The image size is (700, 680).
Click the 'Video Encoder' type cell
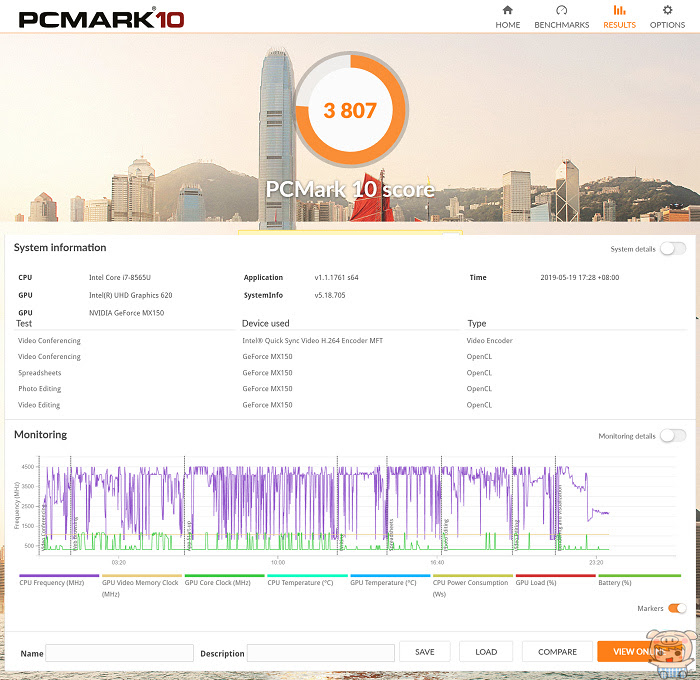click(489, 341)
